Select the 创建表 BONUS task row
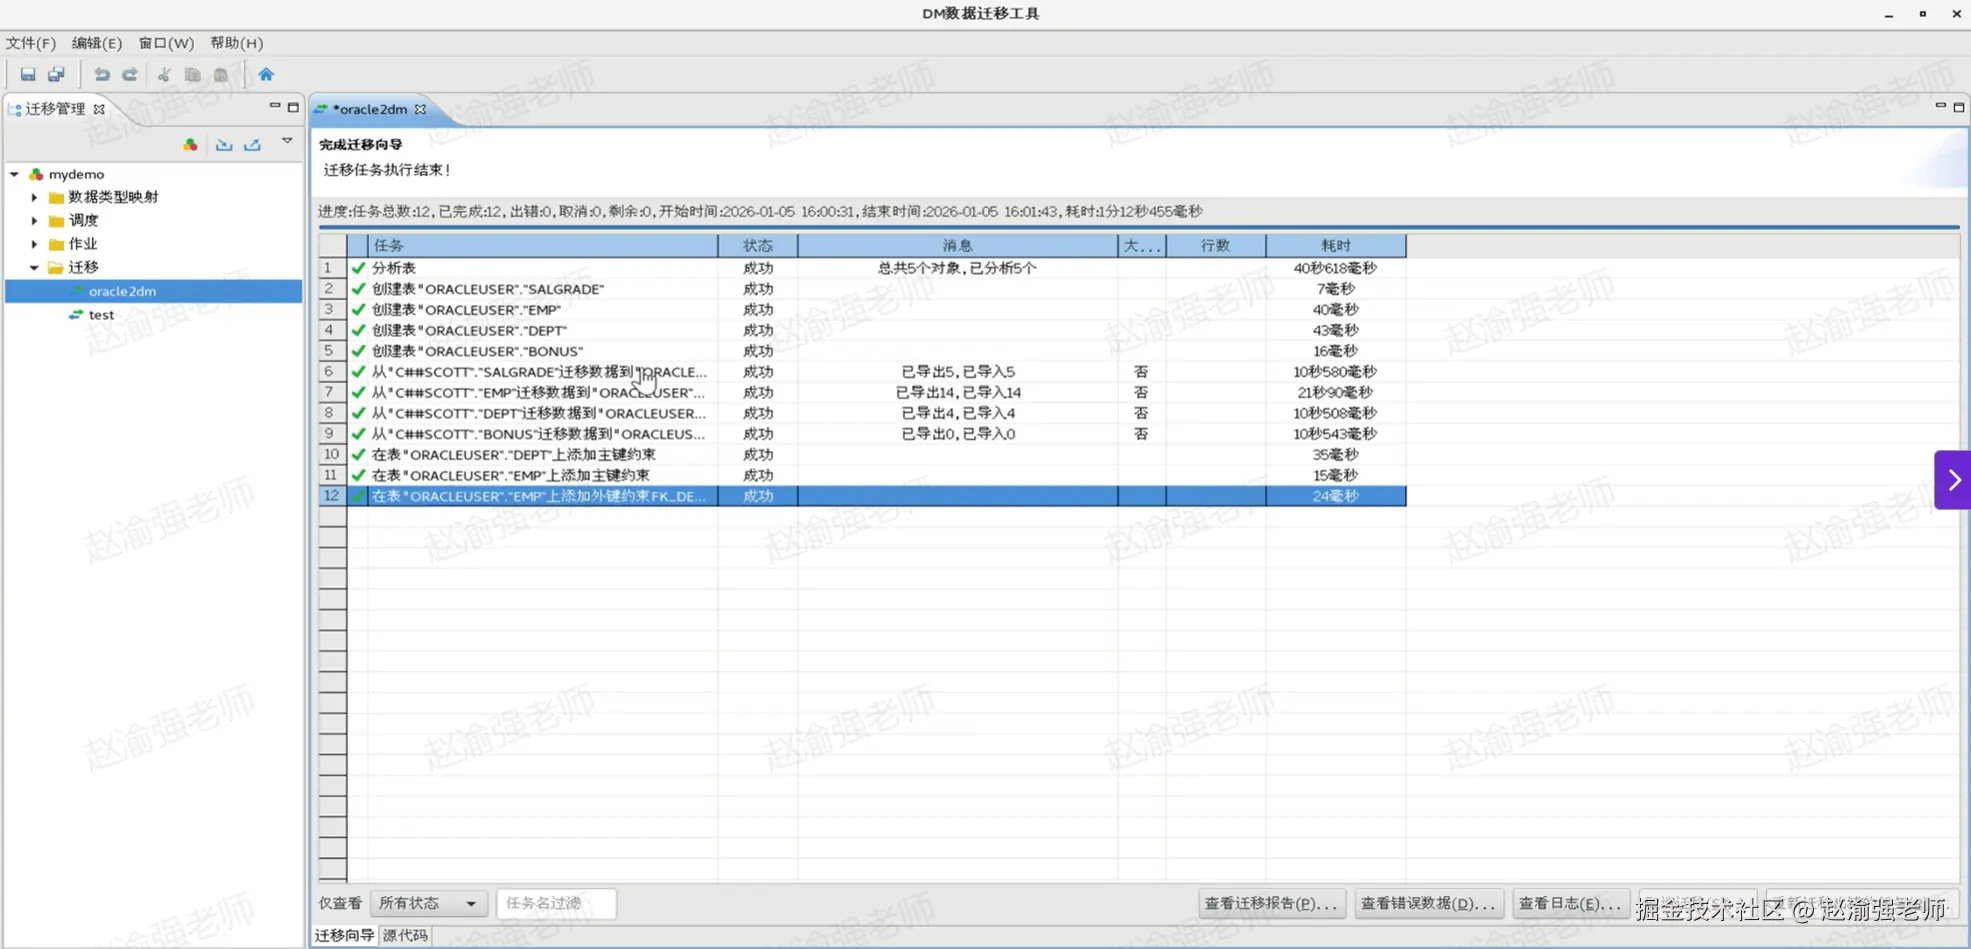The width and height of the screenshot is (1971, 949). pos(862,351)
